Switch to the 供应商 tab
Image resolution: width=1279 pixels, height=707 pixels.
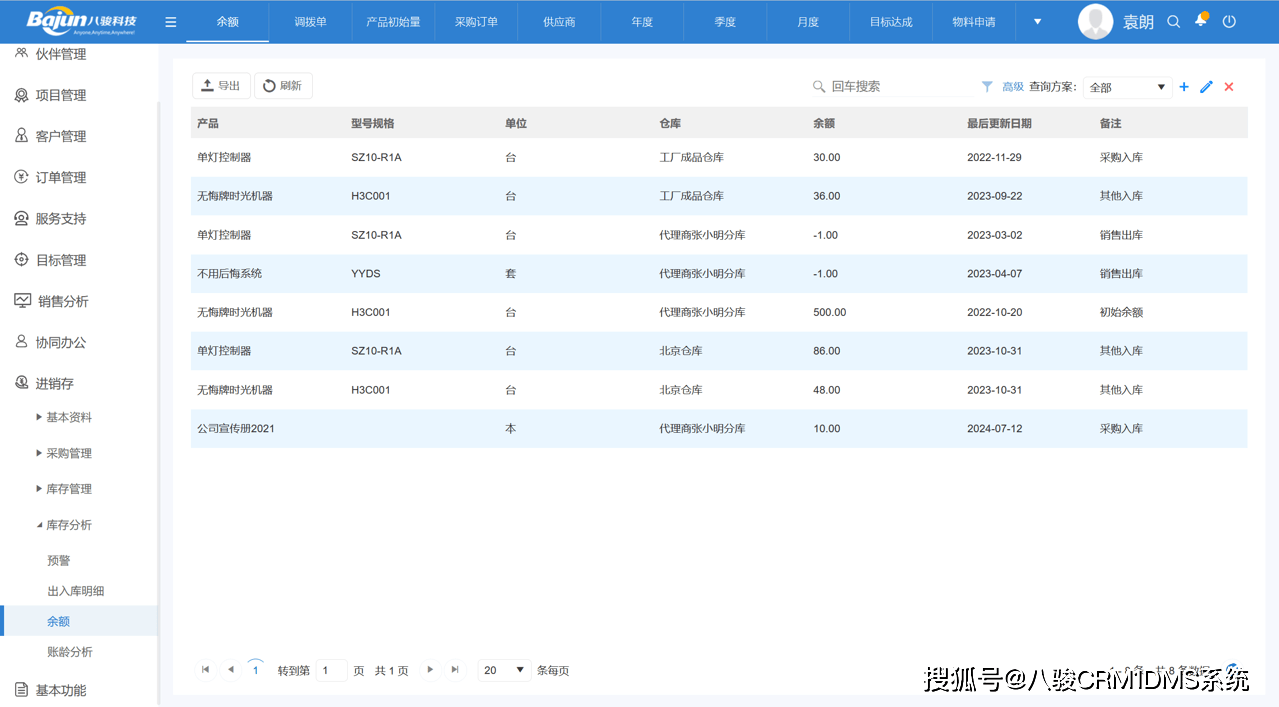point(559,22)
